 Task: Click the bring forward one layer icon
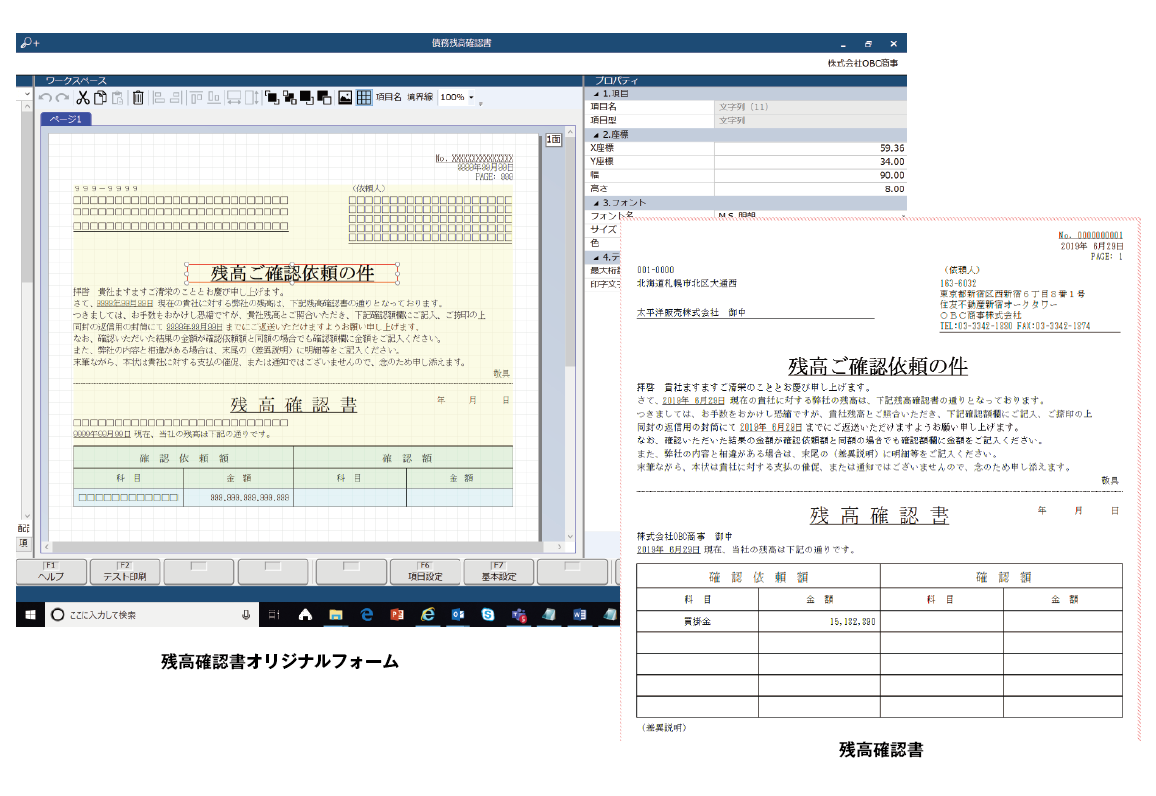[307, 97]
